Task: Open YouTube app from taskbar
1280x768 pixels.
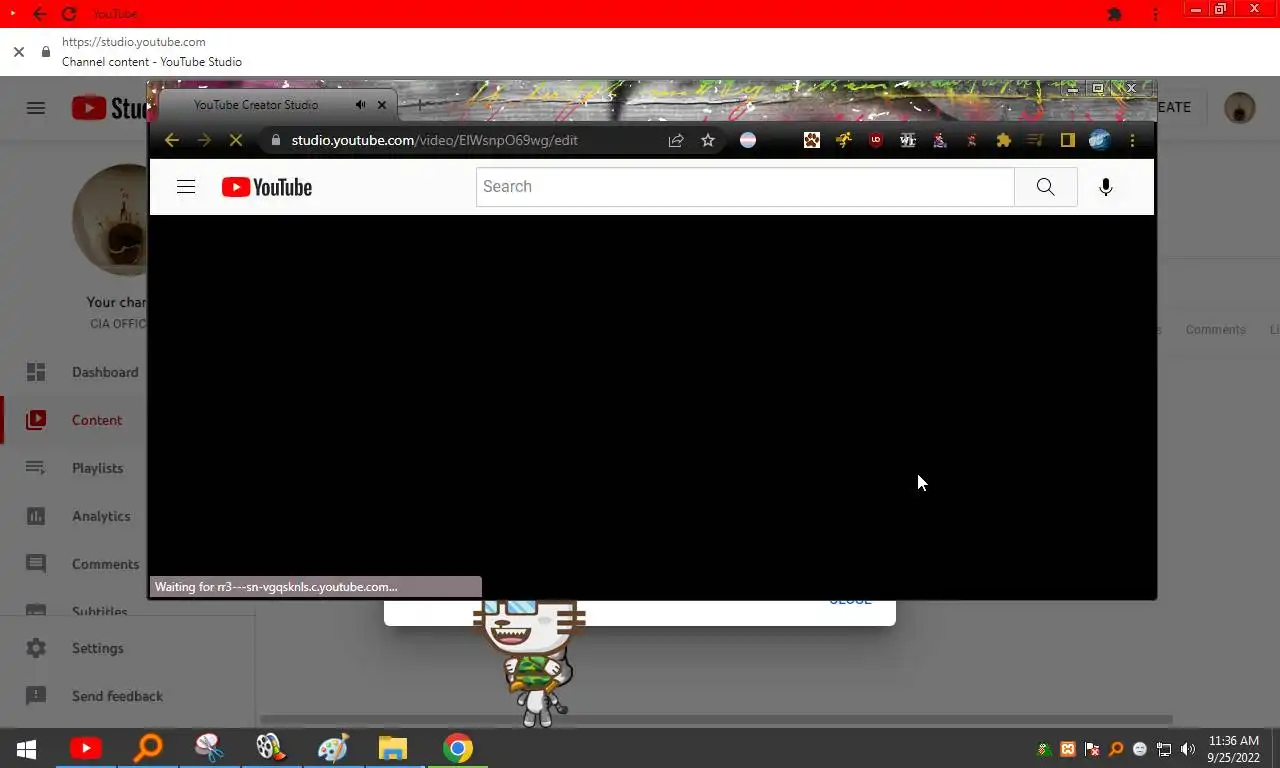Action: (86, 748)
